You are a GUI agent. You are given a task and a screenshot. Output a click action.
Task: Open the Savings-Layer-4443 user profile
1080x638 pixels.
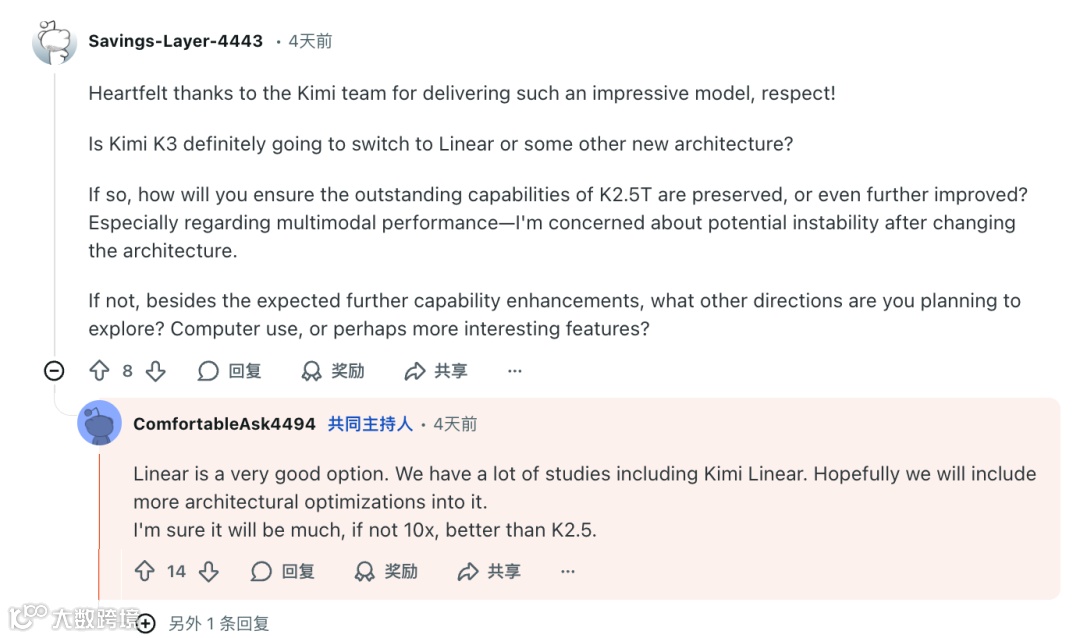click(175, 41)
